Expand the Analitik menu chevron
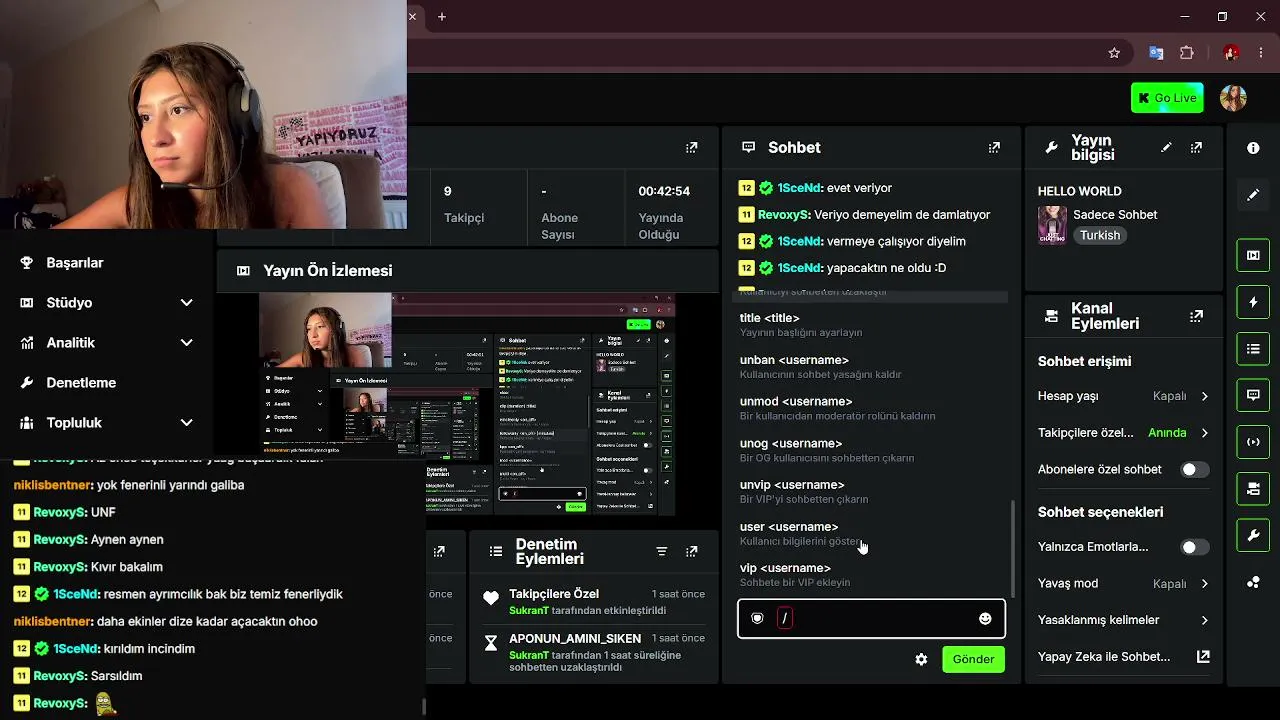This screenshot has width=1280, height=720. coord(186,343)
